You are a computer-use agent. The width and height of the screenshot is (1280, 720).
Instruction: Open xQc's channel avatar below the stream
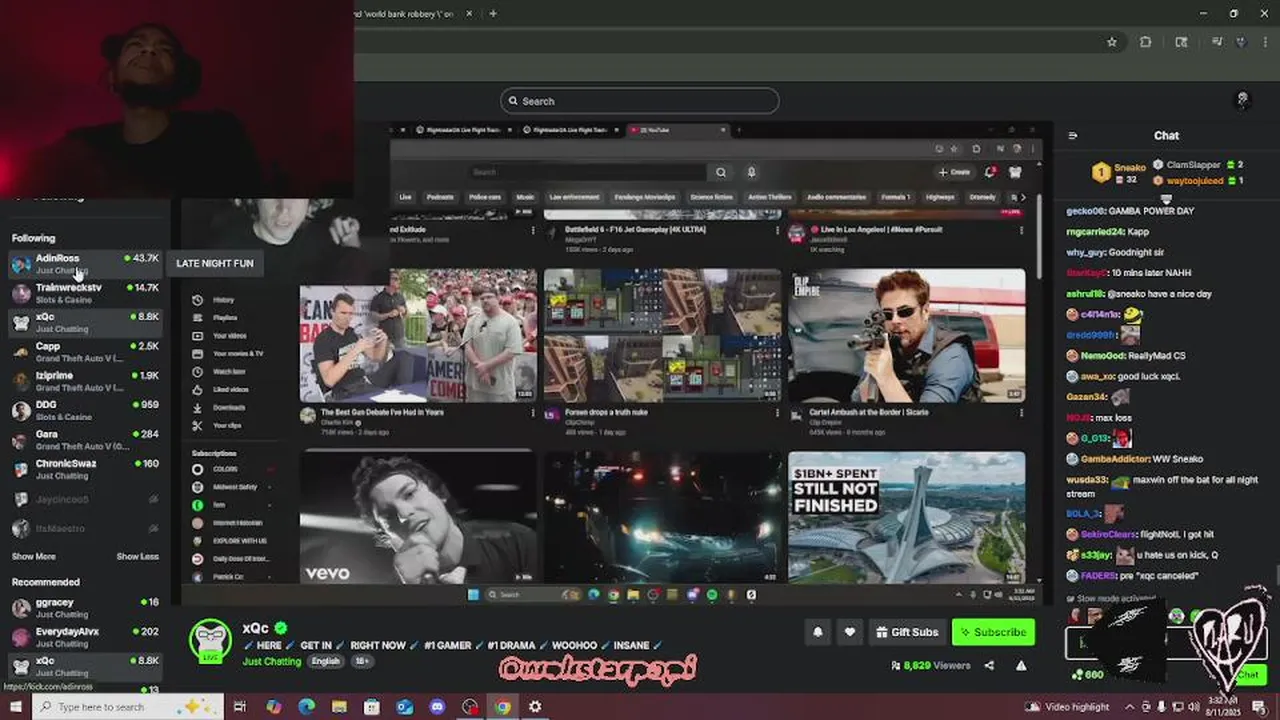(x=211, y=640)
